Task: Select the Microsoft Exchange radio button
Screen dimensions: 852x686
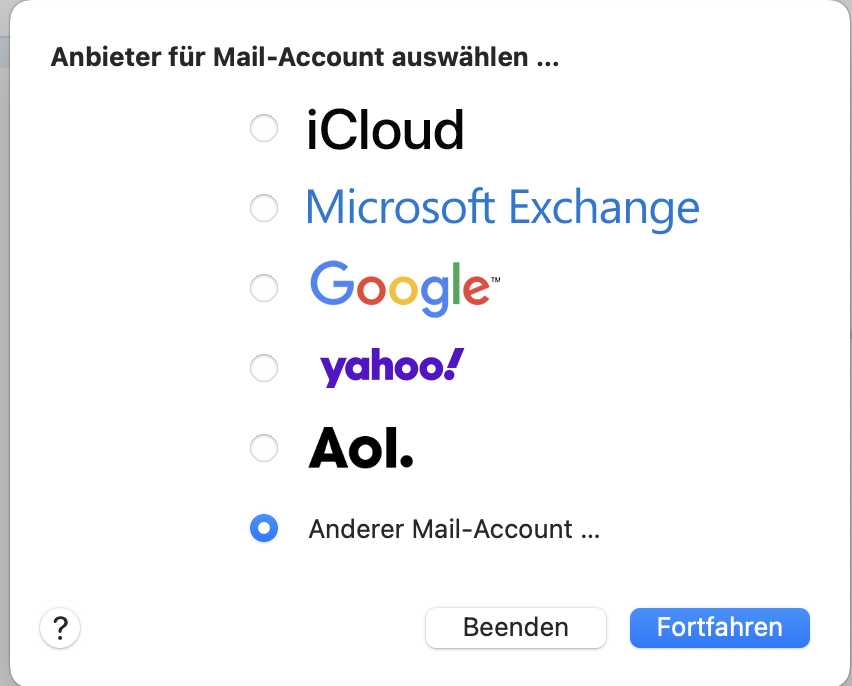Action: click(264, 208)
